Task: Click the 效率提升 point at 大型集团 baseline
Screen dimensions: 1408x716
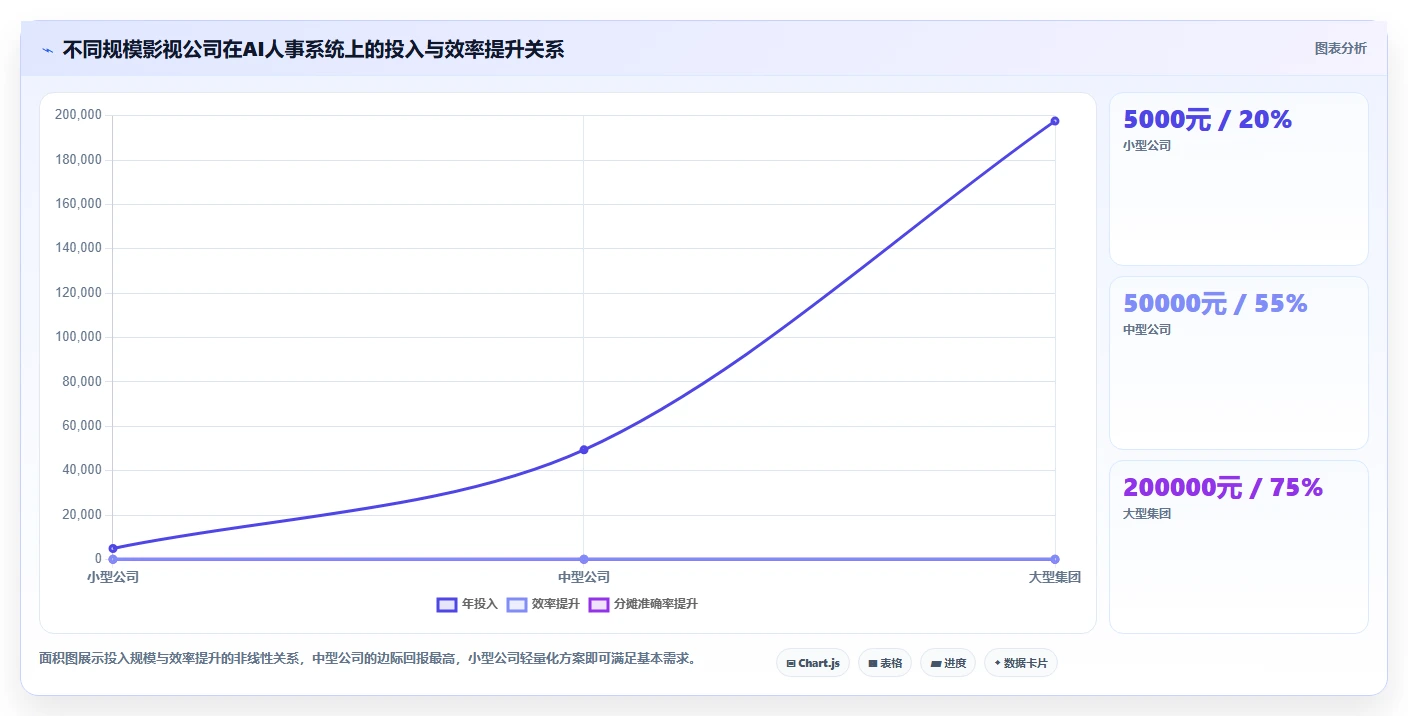Action: pyautogui.click(x=1055, y=559)
